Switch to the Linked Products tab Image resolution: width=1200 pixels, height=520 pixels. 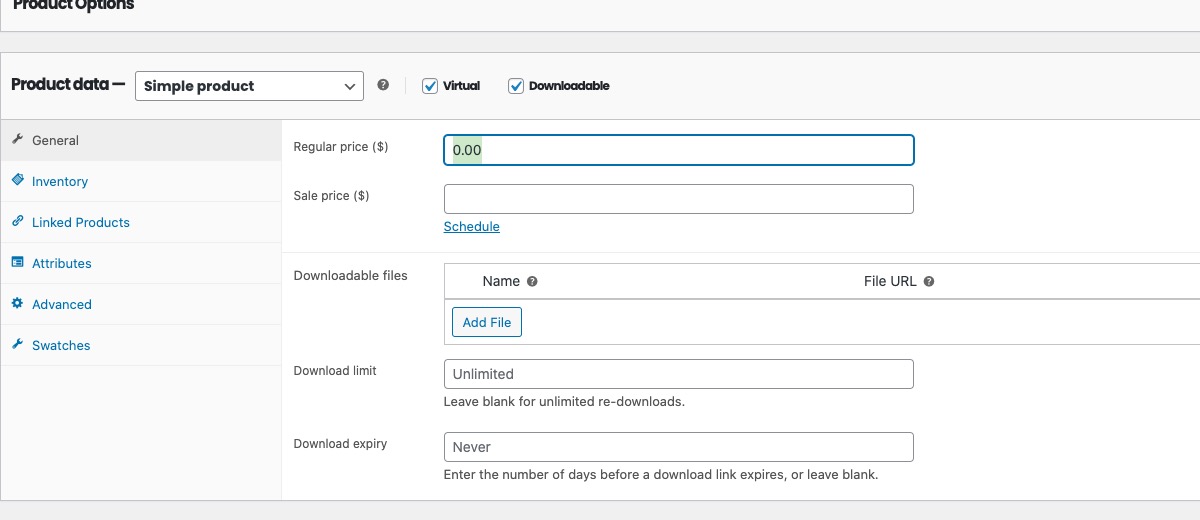click(141, 222)
